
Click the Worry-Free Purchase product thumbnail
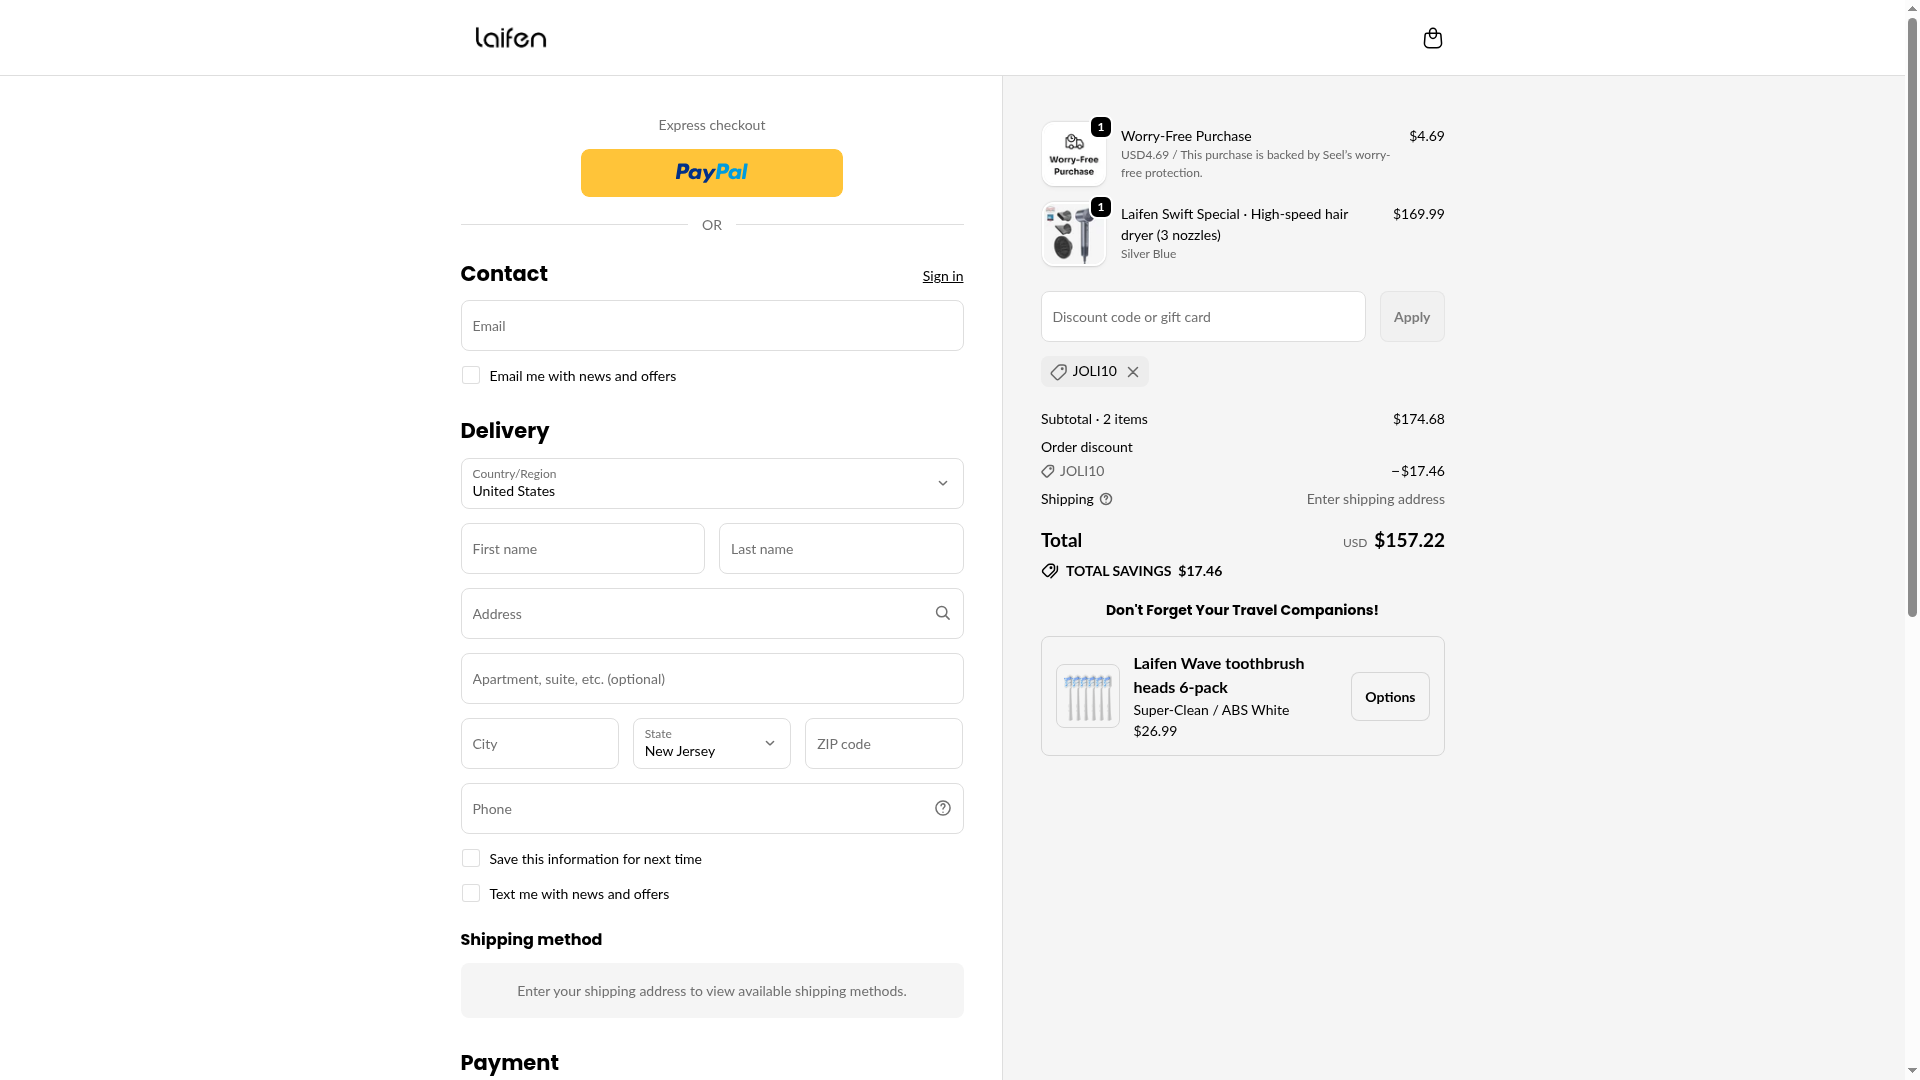click(1073, 155)
